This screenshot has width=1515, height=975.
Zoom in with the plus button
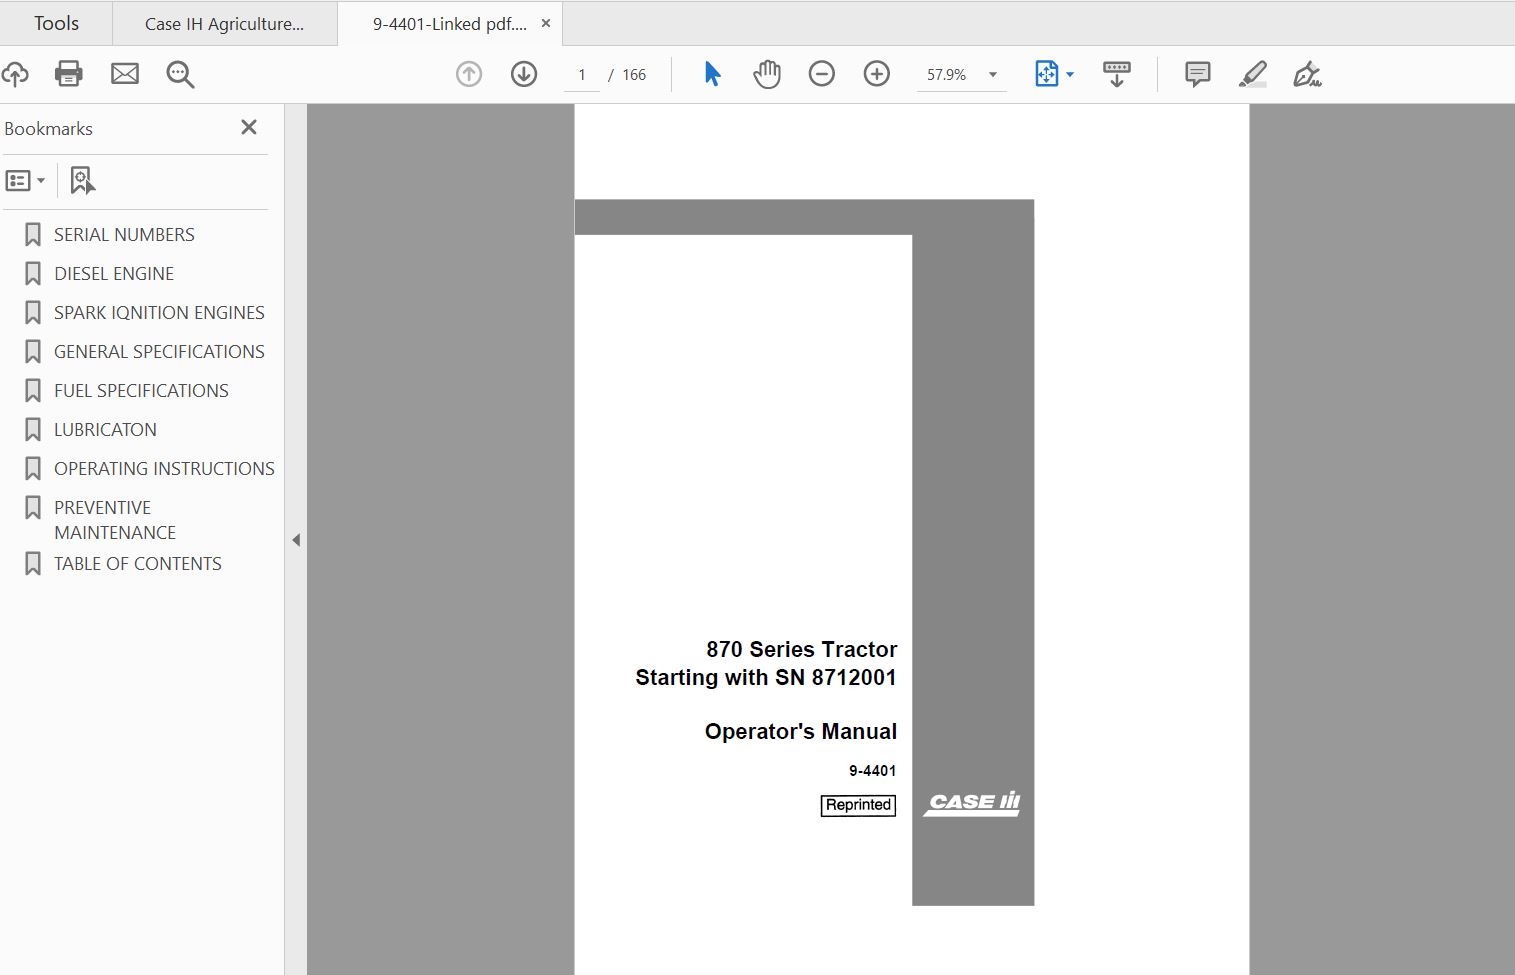pos(877,74)
